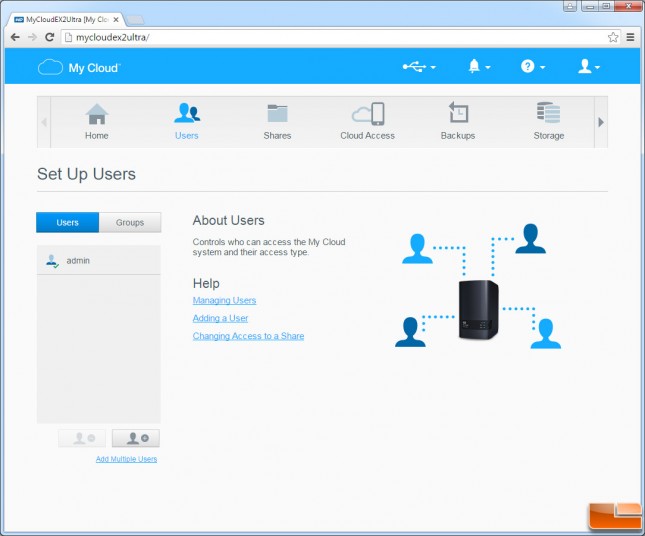The image size is (645, 536).
Task: Go forward in the browser
Action: click(32, 37)
